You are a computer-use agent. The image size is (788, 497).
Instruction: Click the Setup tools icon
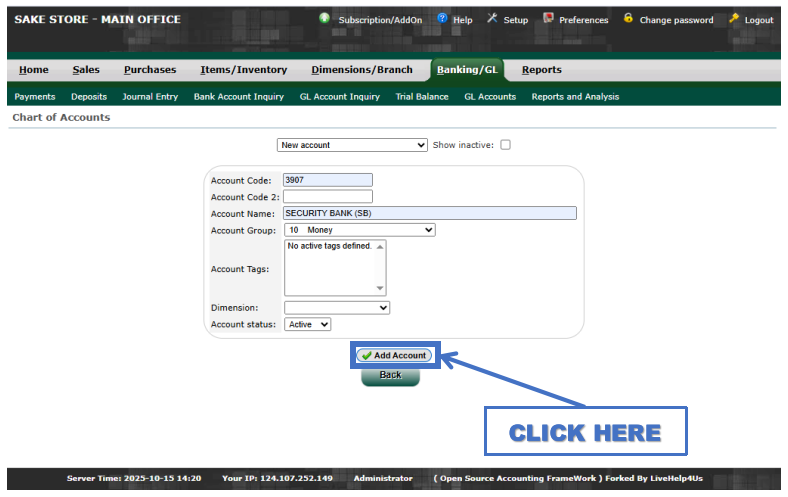click(x=492, y=19)
